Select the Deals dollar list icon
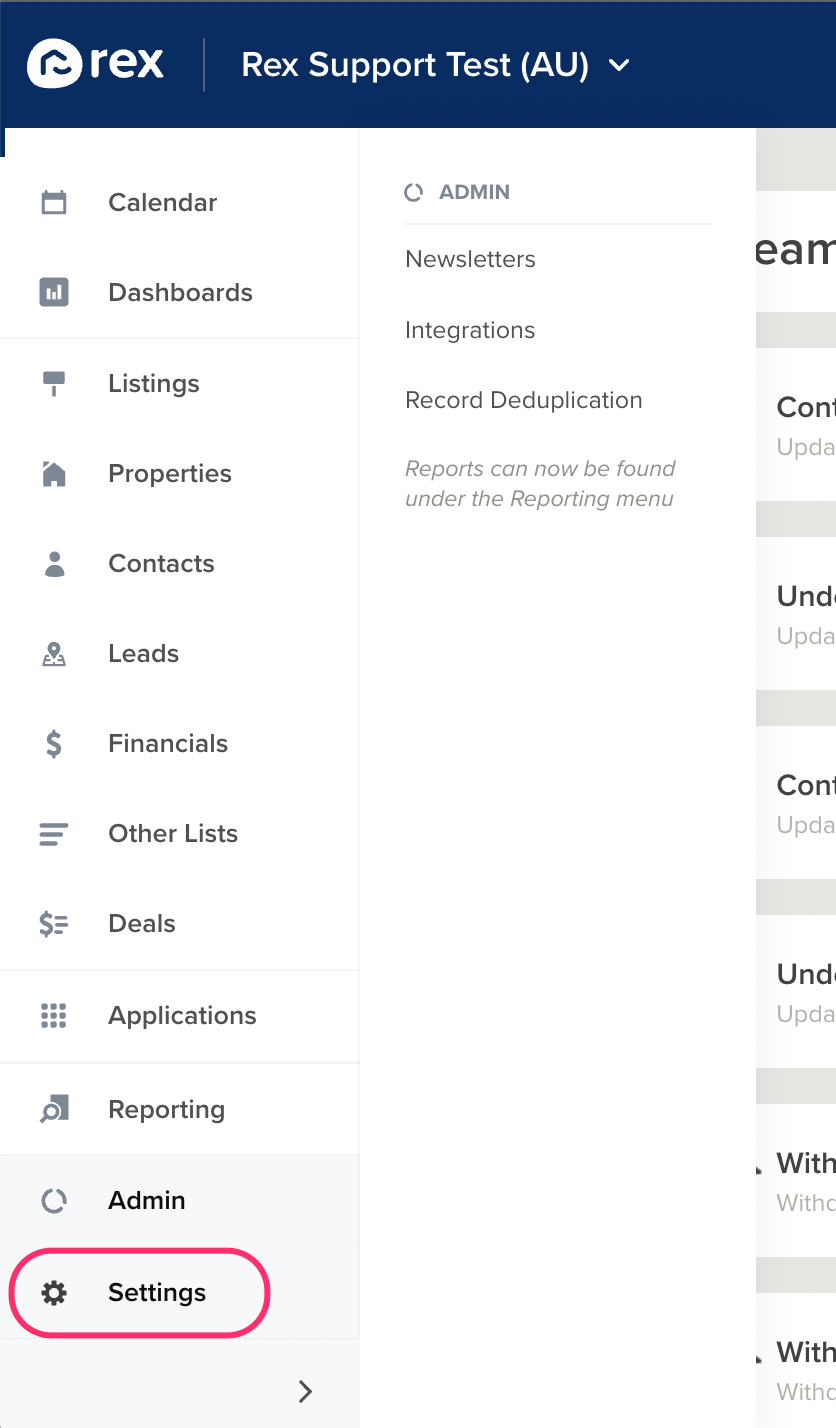This screenshot has width=836, height=1428. [54, 924]
